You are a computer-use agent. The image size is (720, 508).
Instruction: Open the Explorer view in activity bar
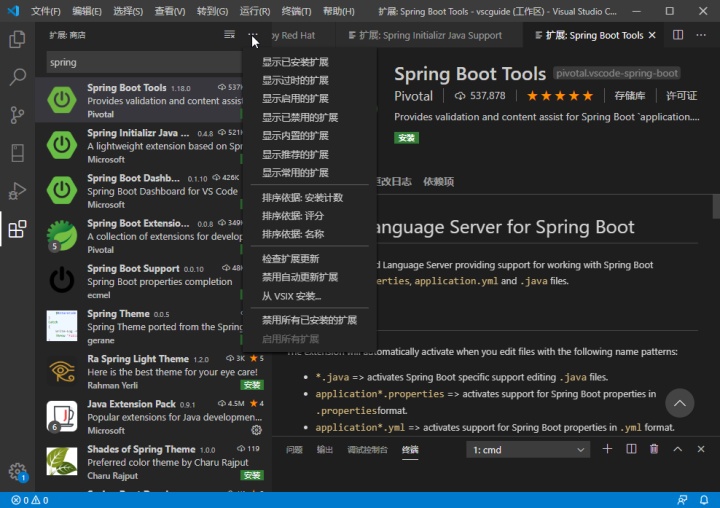click(17, 40)
